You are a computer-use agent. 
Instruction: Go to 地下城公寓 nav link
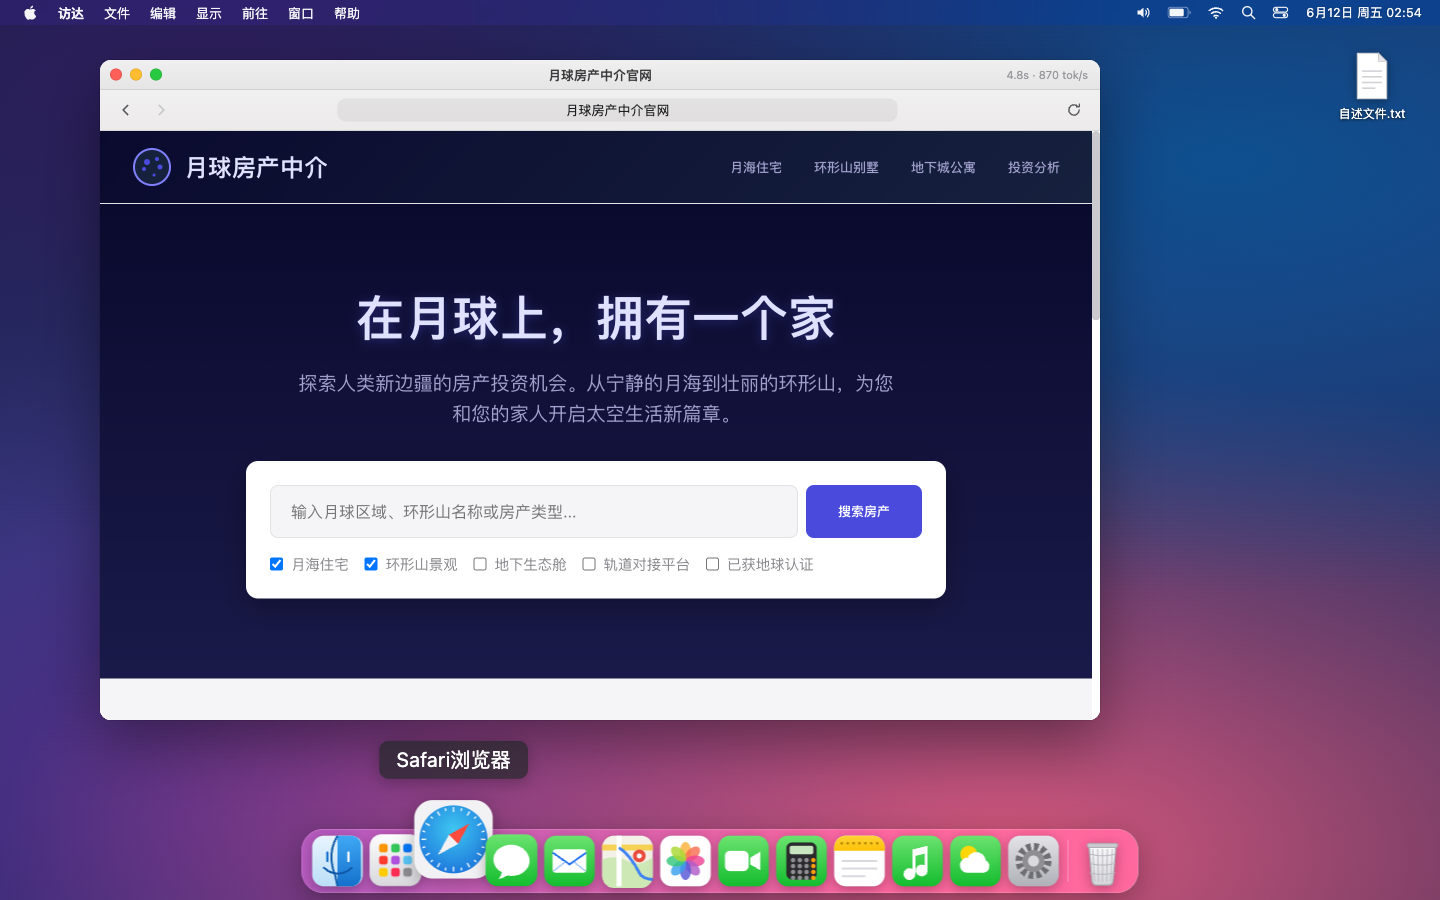[943, 167]
